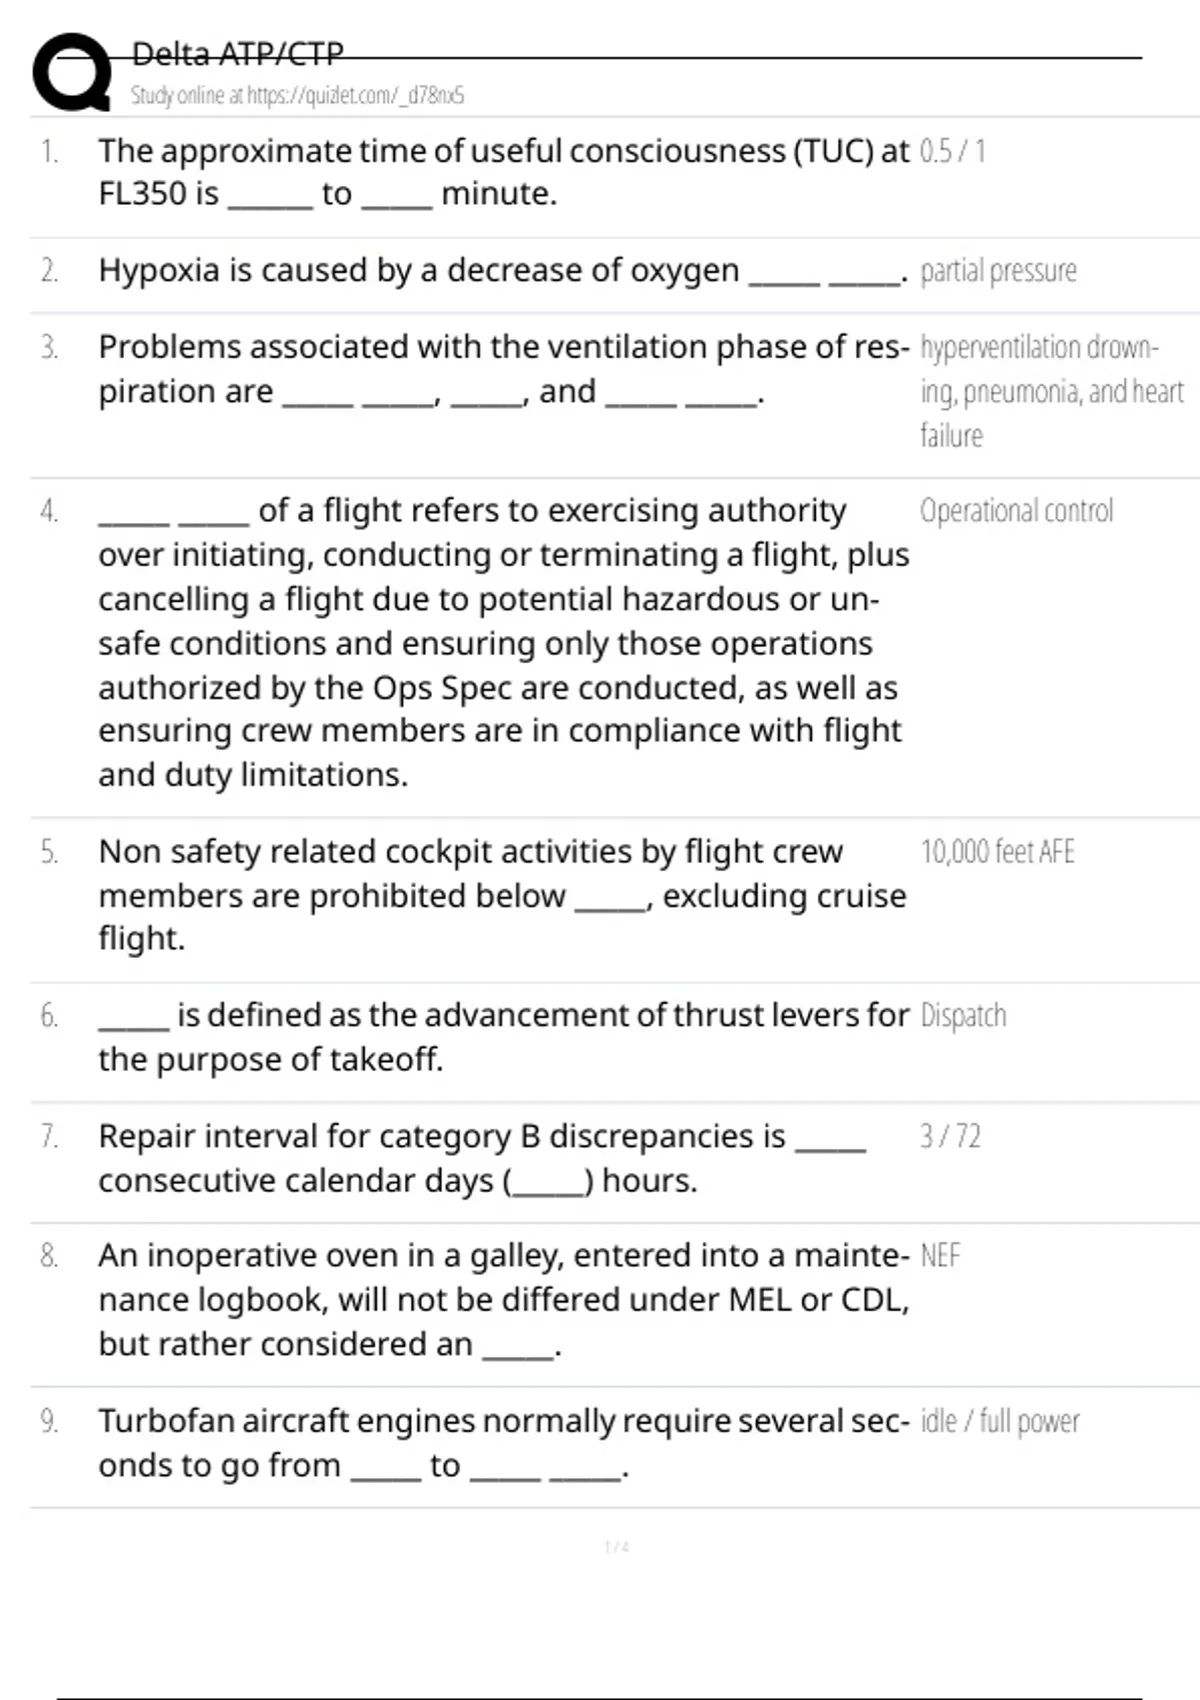Image resolution: width=1200 pixels, height=1700 pixels.
Task: Click the 'partial pressure' answer
Action: click(x=998, y=271)
